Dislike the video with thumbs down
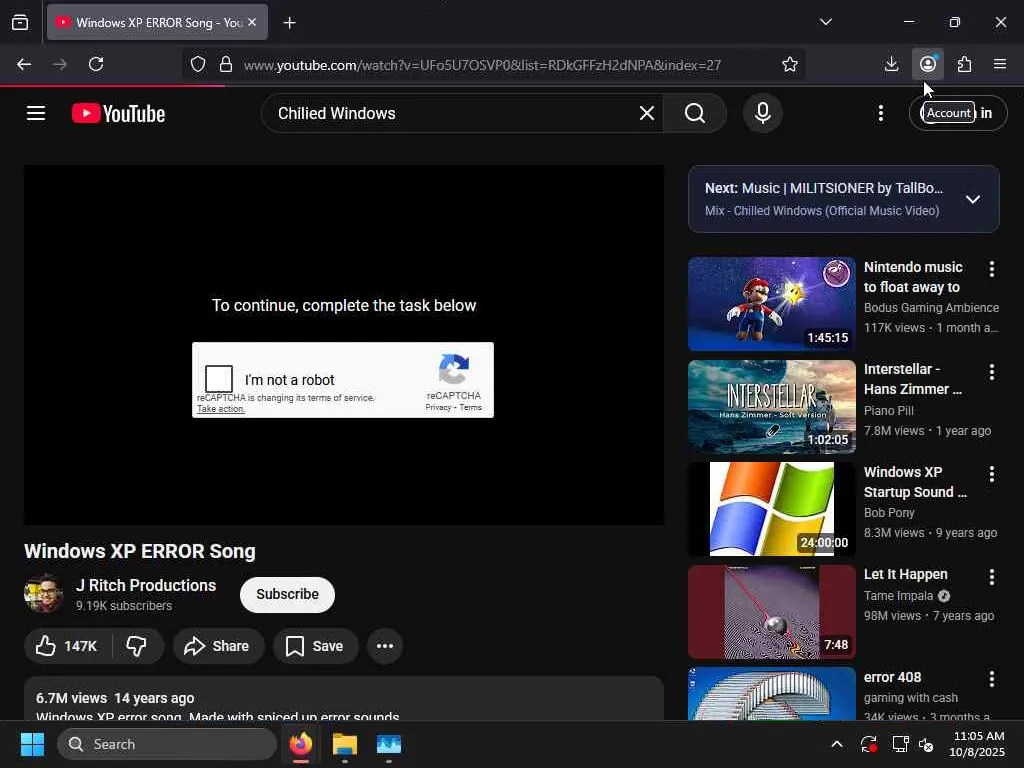Image resolution: width=1024 pixels, height=768 pixels. (136, 647)
